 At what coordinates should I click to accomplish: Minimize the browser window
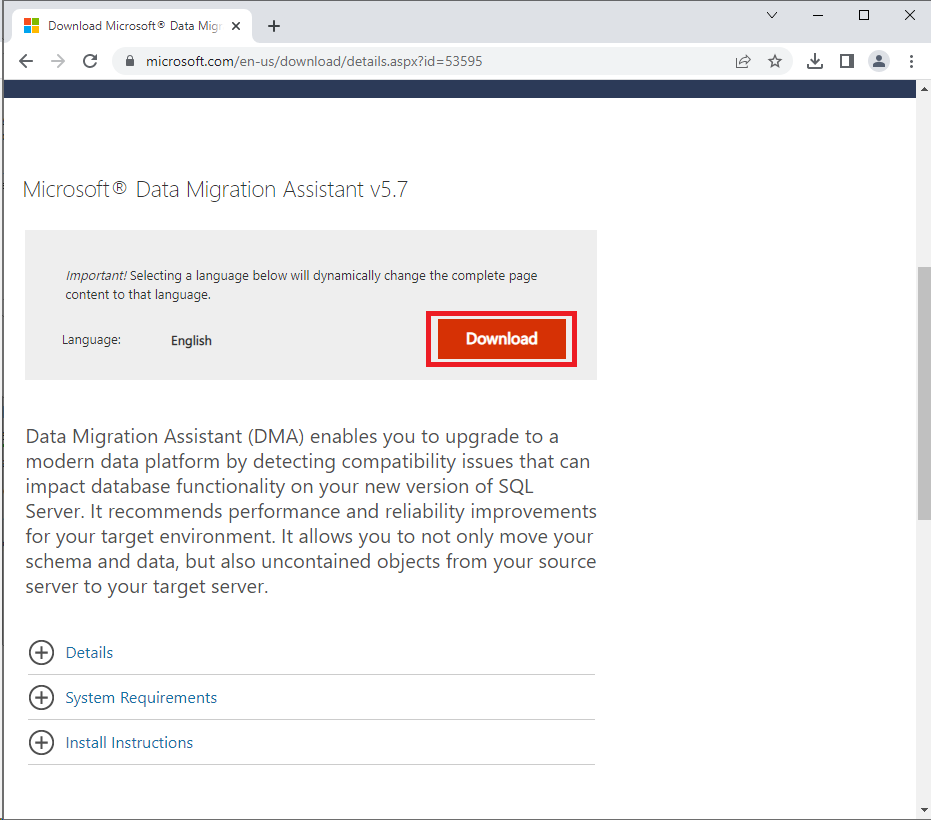pyautogui.click(x=818, y=15)
